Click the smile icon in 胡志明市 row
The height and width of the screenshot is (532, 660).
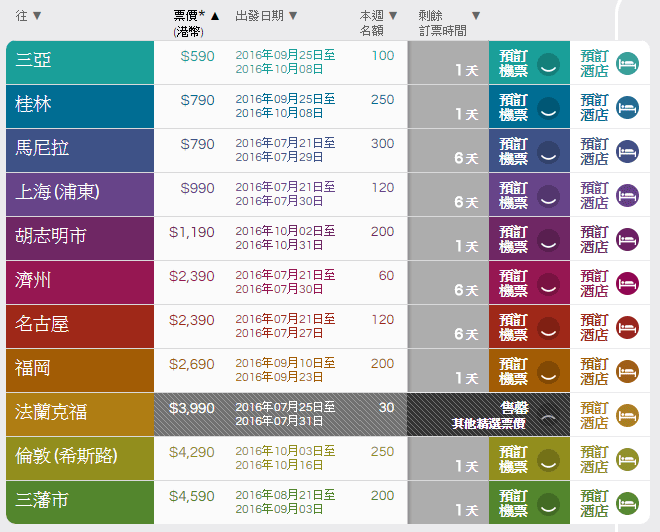(547, 239)
